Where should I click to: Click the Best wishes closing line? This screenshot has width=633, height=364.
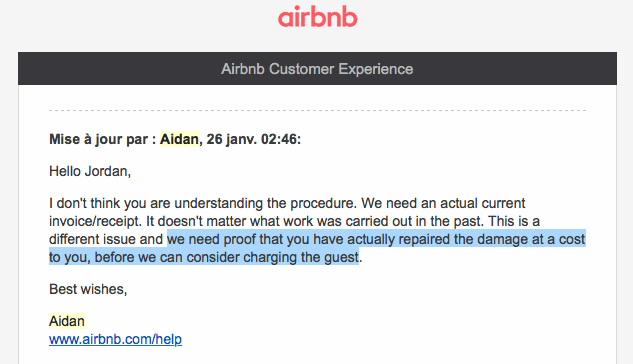tap(88, 289)
